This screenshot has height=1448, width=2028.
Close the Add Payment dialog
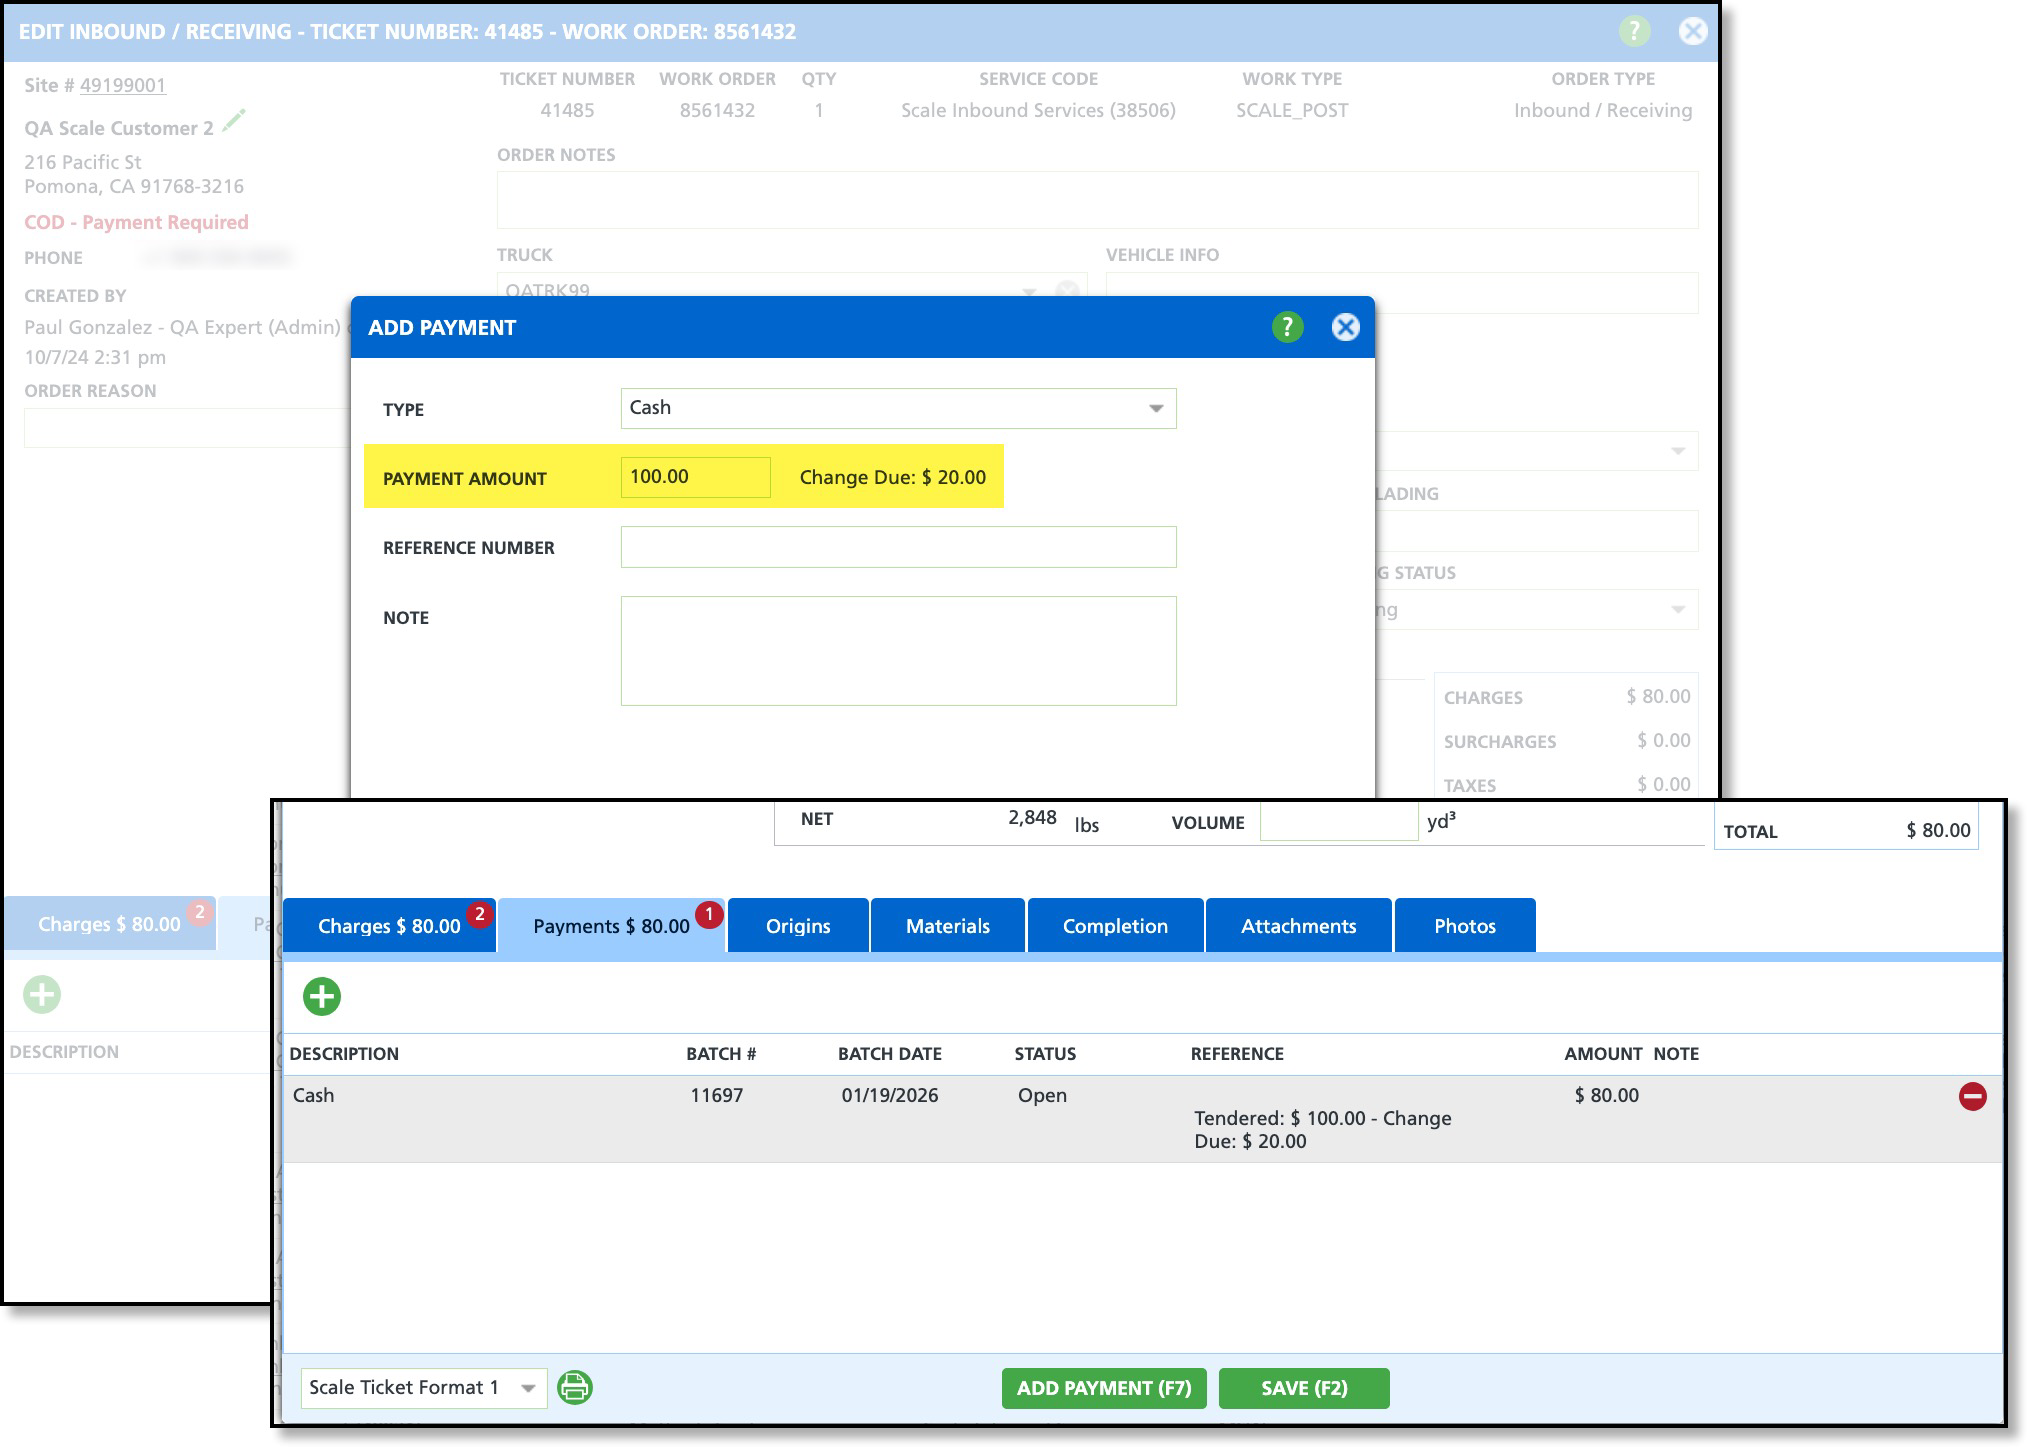click(1345, 327)
